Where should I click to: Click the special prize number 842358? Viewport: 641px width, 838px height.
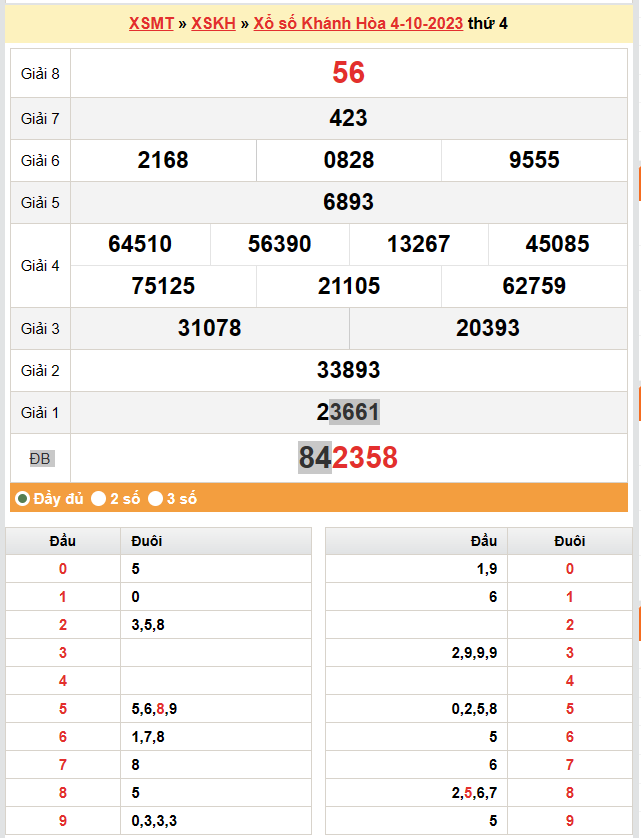coord(348,458)
